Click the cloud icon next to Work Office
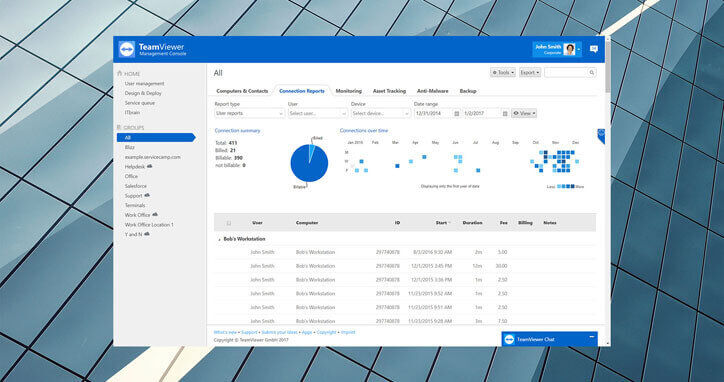The image size is (724, 382). pos(155,215)
